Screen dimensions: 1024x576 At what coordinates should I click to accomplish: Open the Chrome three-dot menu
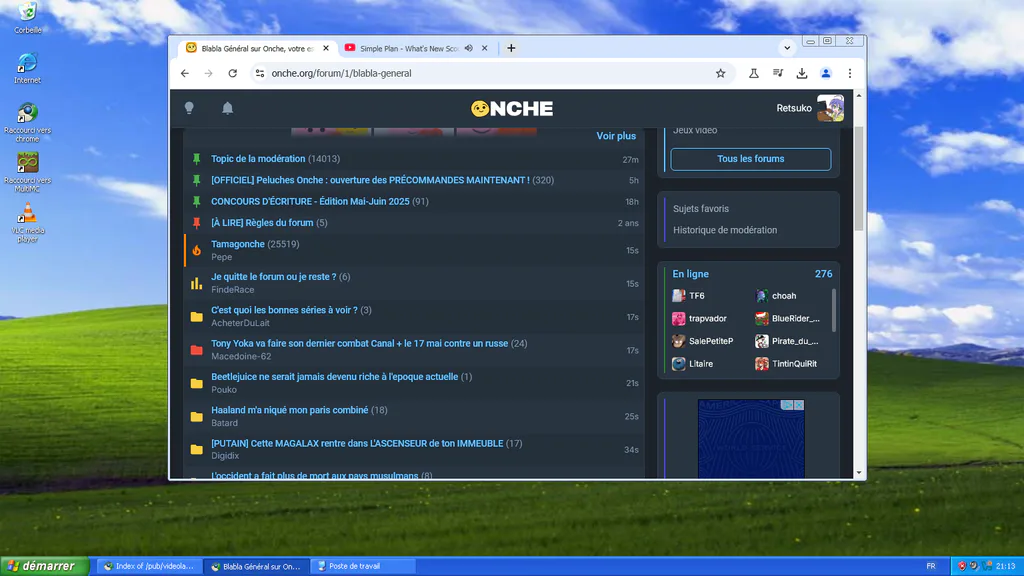point(850,73)
